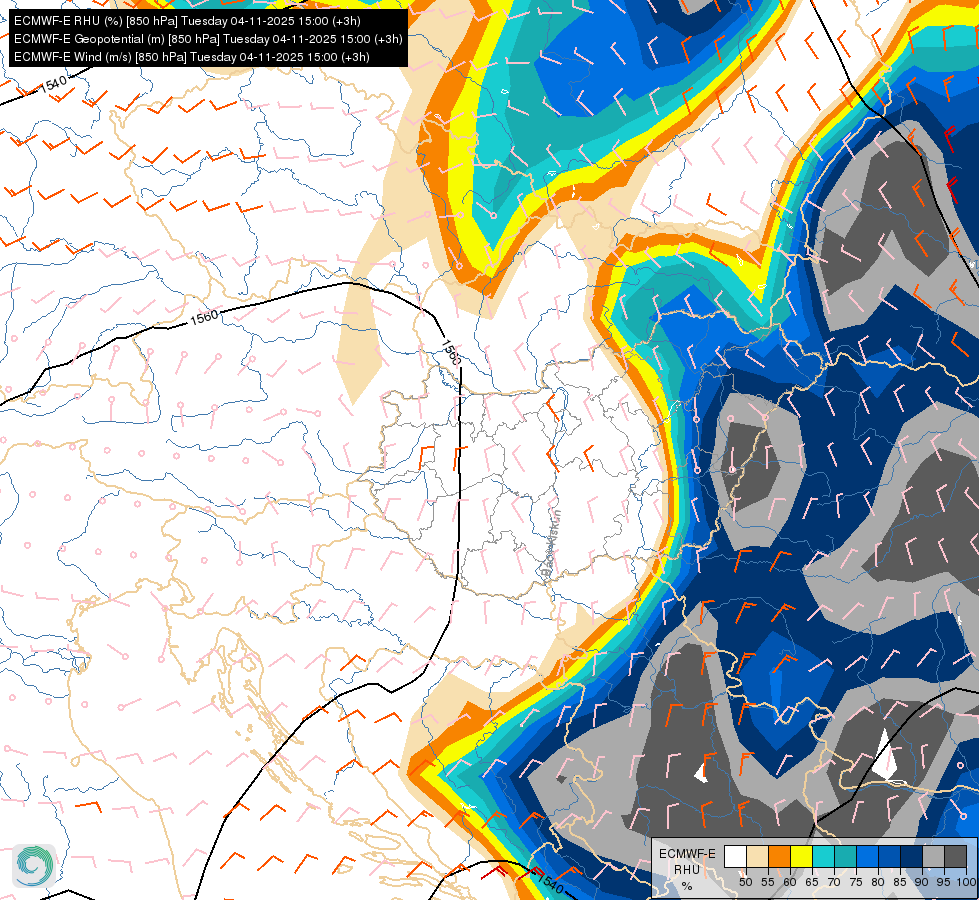Screen dimensions: 979x900
Task: Select the light gray legend swatch for 90-95%
Action: coord(934,857)
